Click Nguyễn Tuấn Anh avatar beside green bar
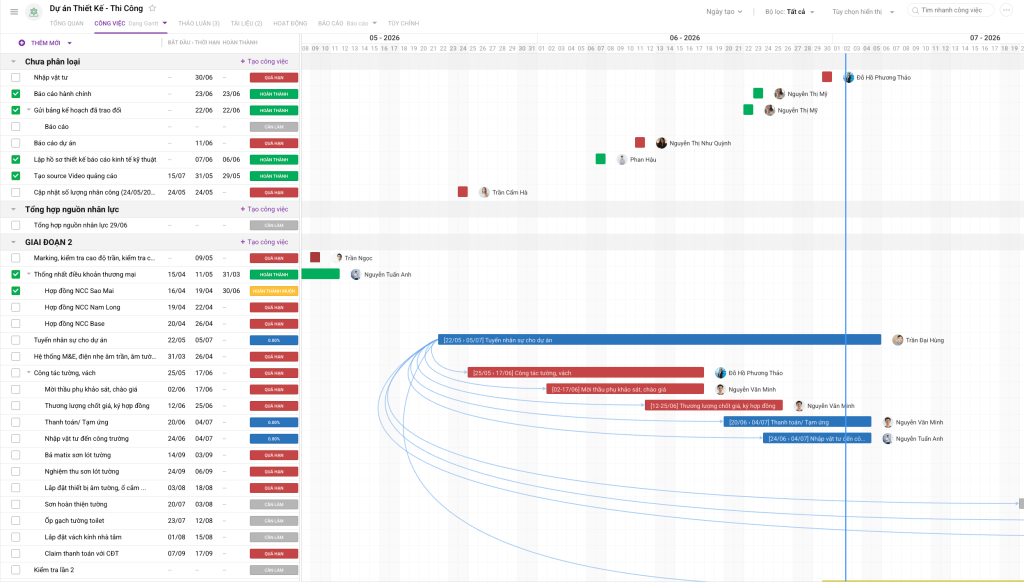Screen dimensions: 1024x582 (x=356, y=274)
